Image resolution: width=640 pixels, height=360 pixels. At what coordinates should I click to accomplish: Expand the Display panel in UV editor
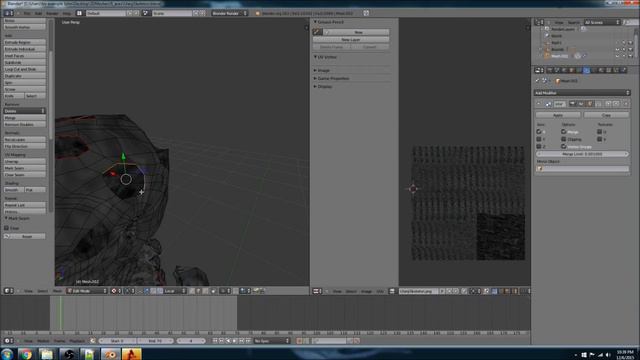315,87
